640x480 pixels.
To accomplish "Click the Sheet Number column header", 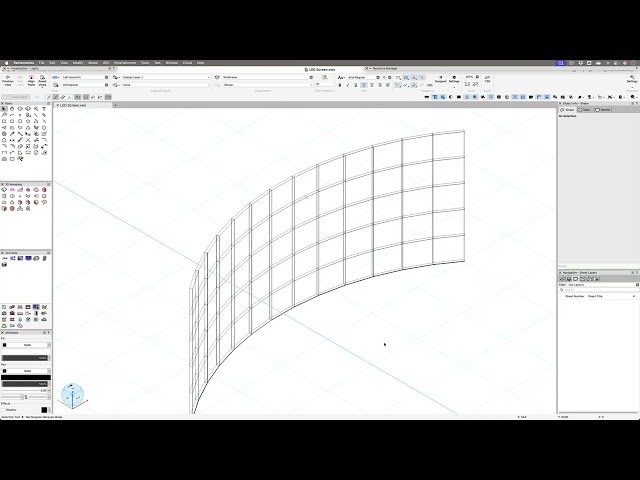I will coord(575,296).
